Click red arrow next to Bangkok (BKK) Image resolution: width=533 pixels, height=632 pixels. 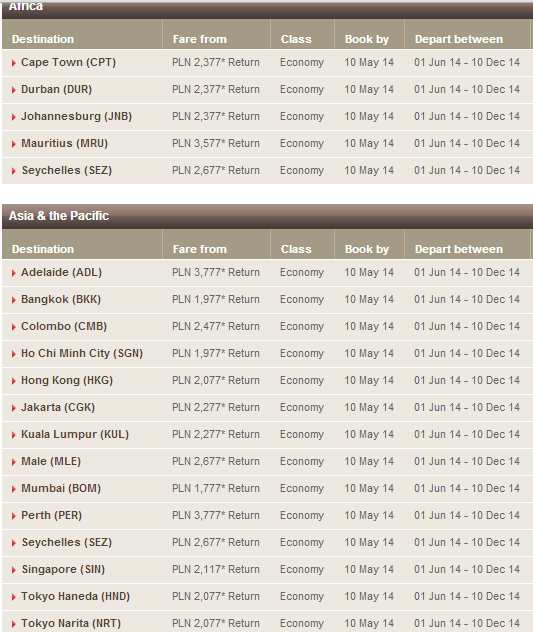point(13,300)
